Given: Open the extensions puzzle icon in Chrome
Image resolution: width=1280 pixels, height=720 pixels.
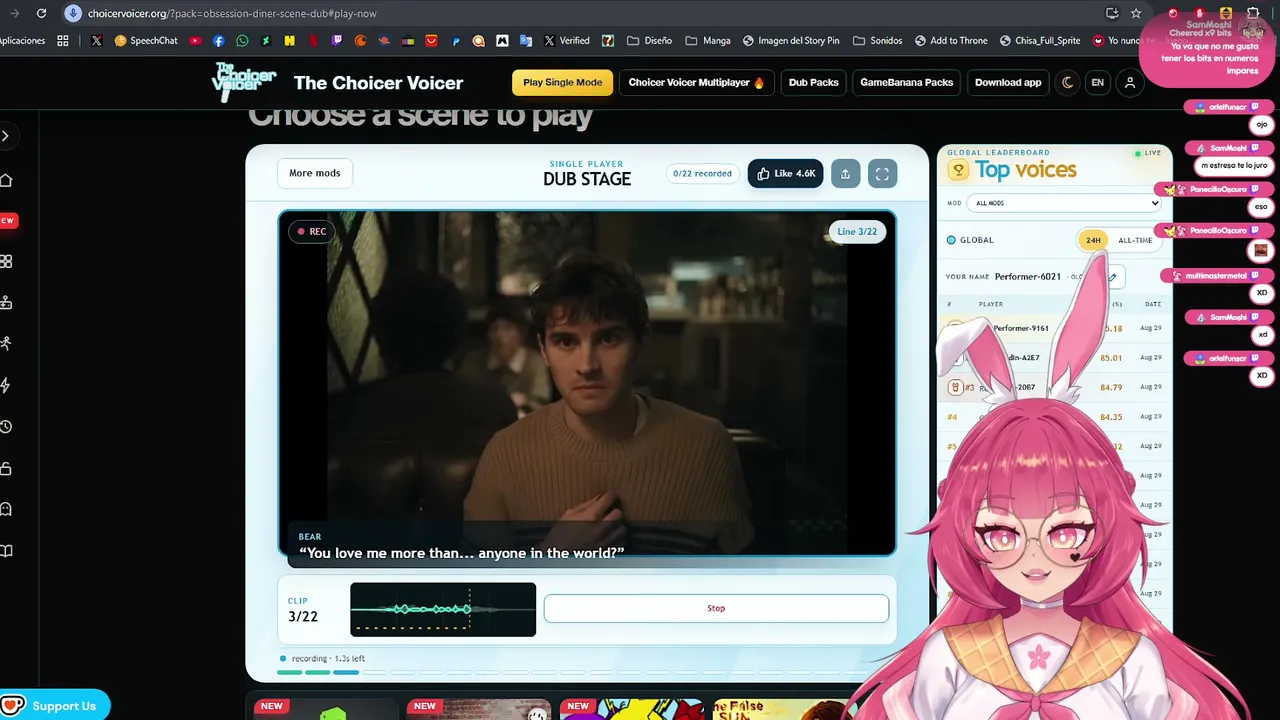Looking at the screenshot, I should pos(1253,13).
